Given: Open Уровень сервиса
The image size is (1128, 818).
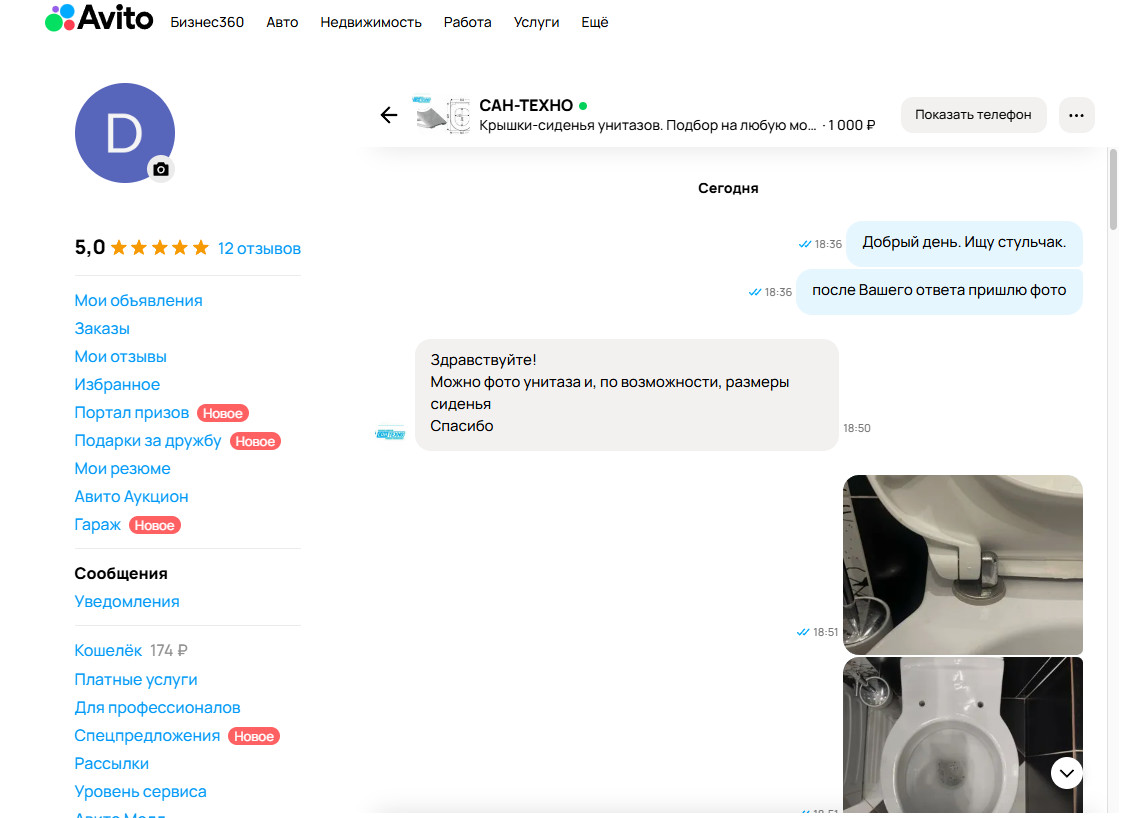Looking at the screenshot, I should point(140,792).
